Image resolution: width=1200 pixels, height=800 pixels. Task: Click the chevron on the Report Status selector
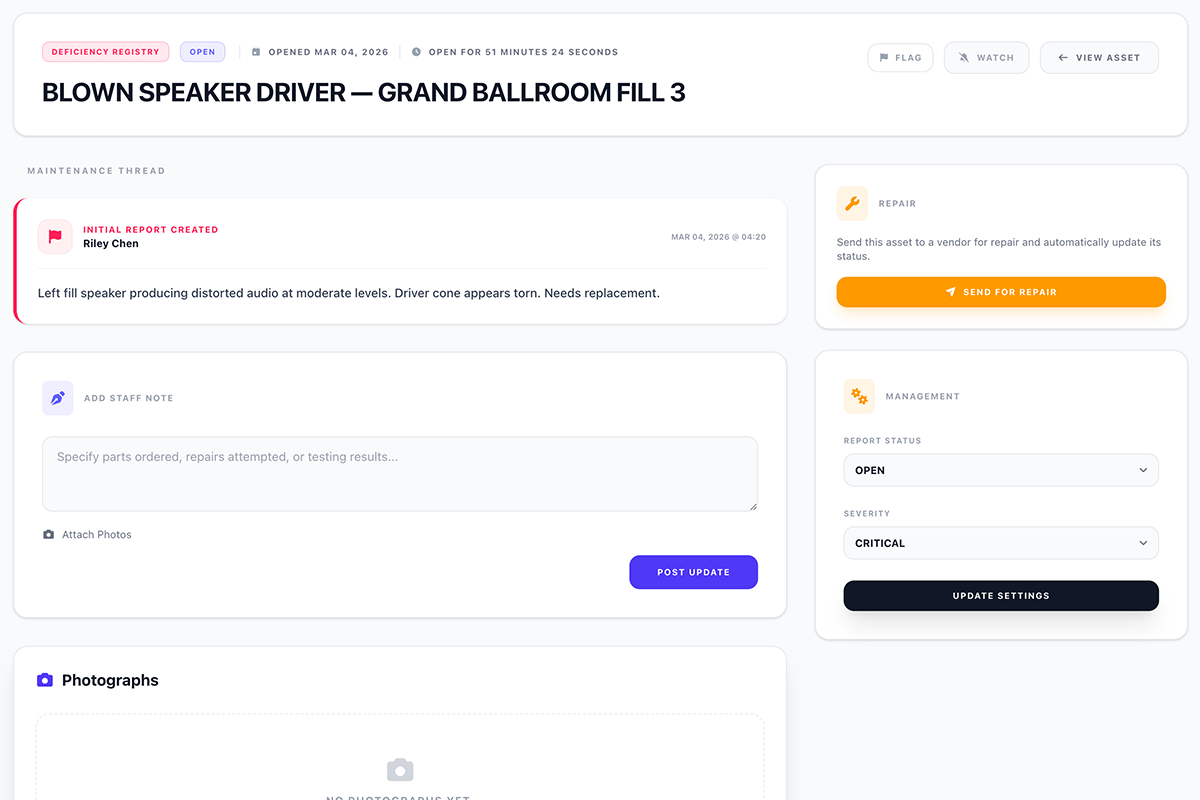(x=1143, y=470)
